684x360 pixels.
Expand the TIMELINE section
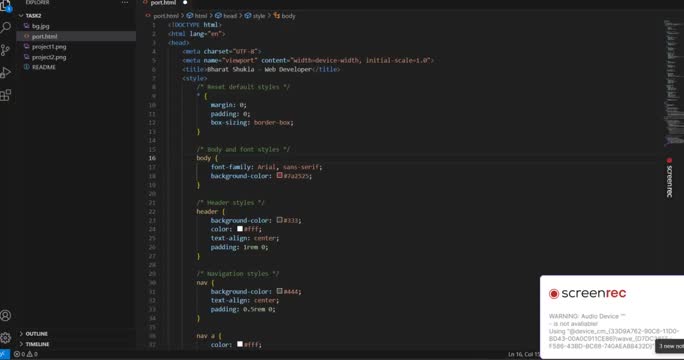point(34,344)
